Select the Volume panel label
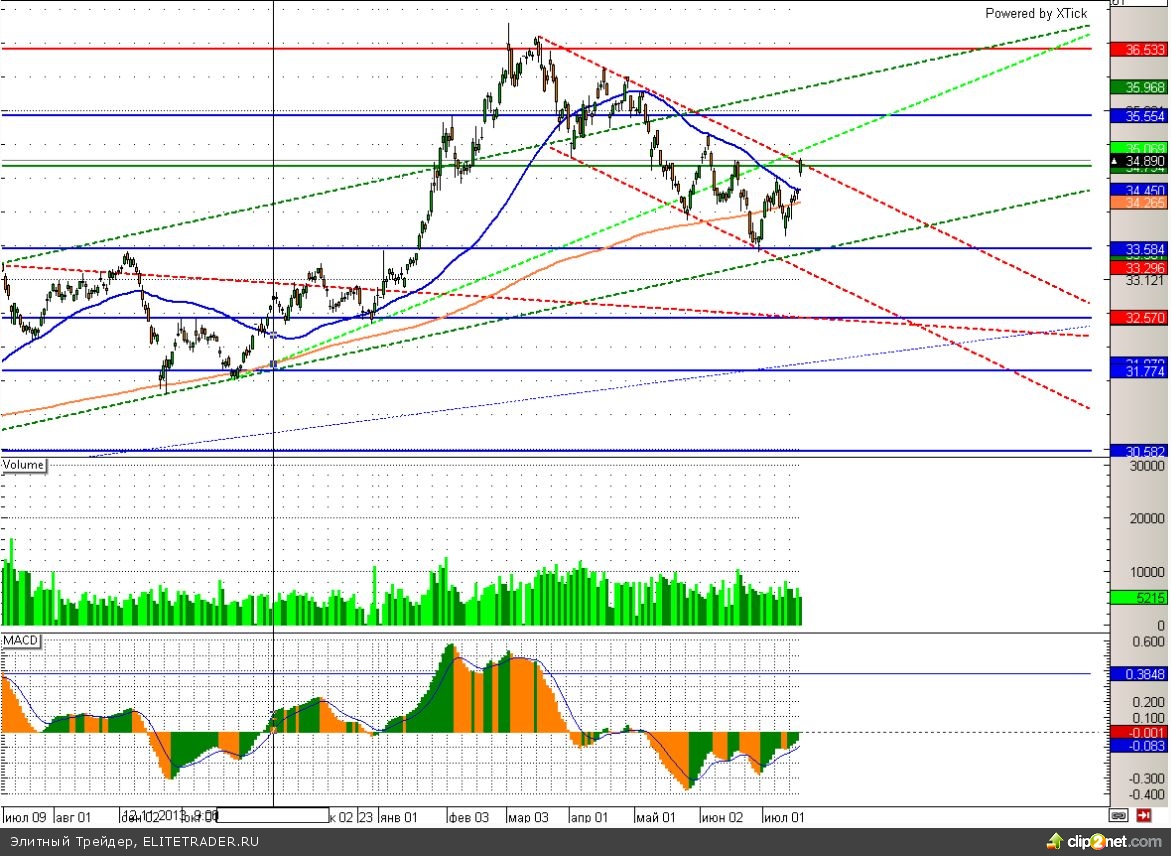The height and width of the screenshot is (856, 1171). (23, 465)
